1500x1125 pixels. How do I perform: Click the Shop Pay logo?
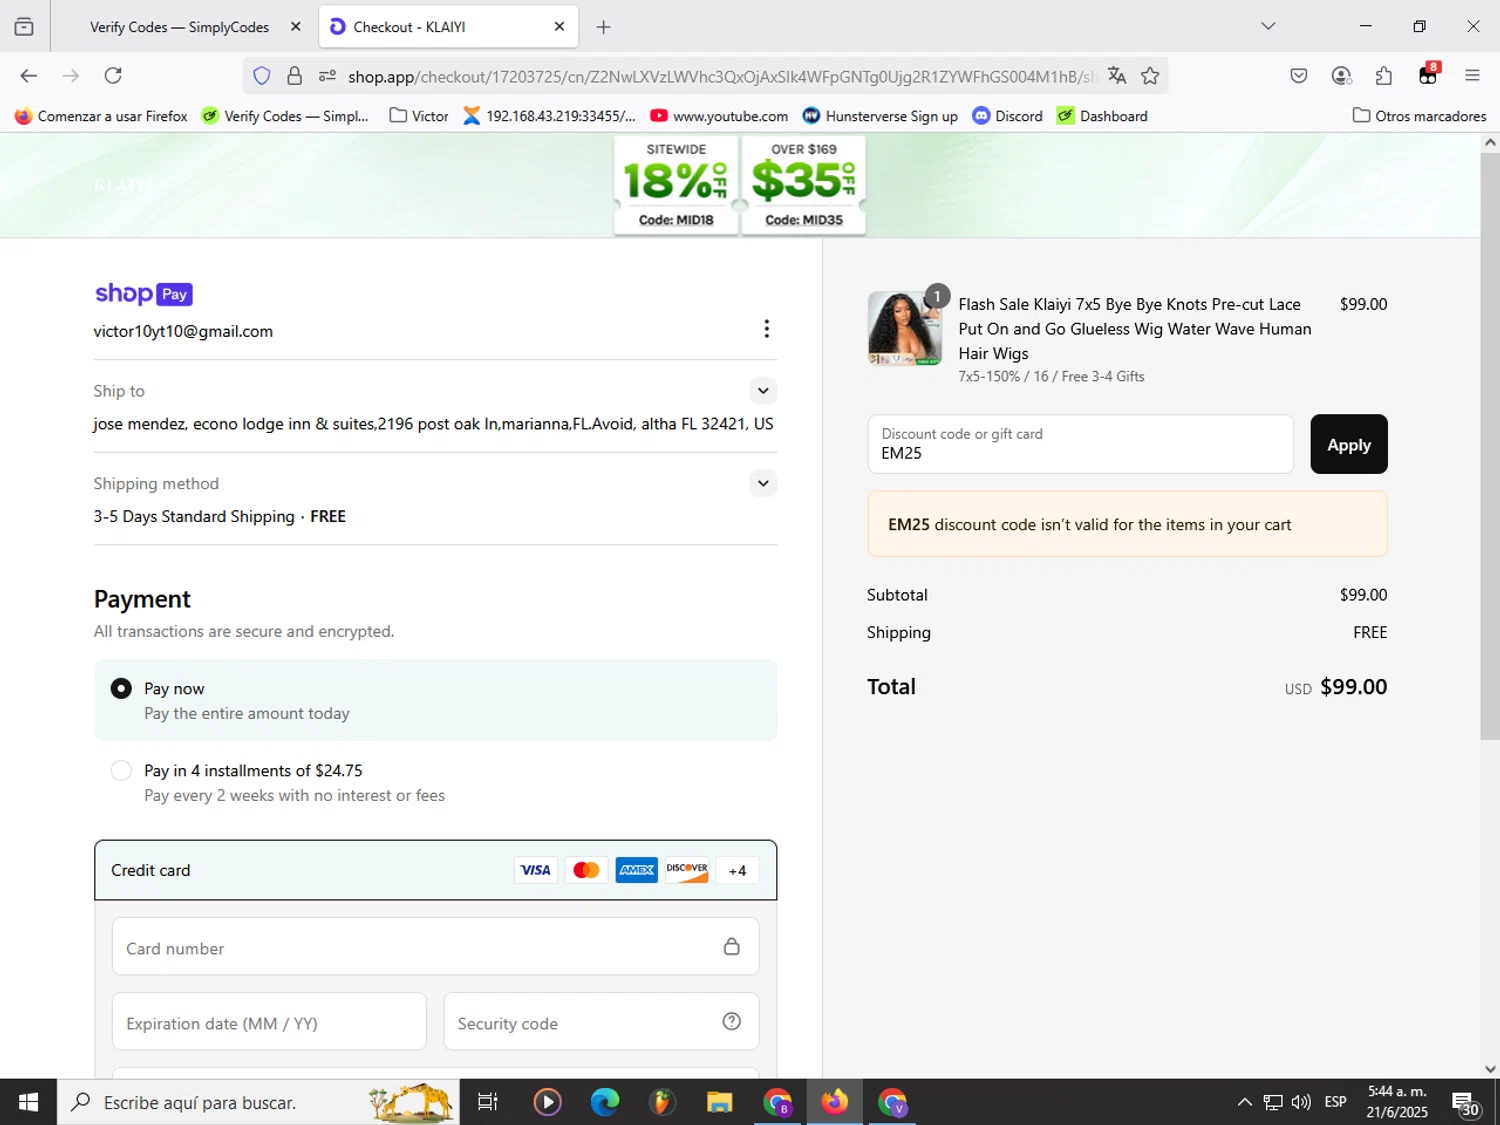click(144, 294)
